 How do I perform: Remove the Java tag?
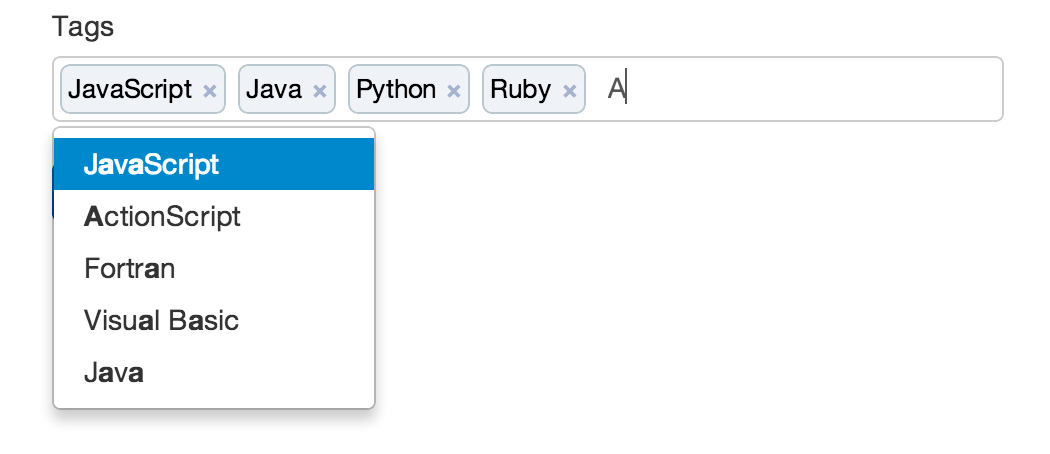[x=319, y=91]
